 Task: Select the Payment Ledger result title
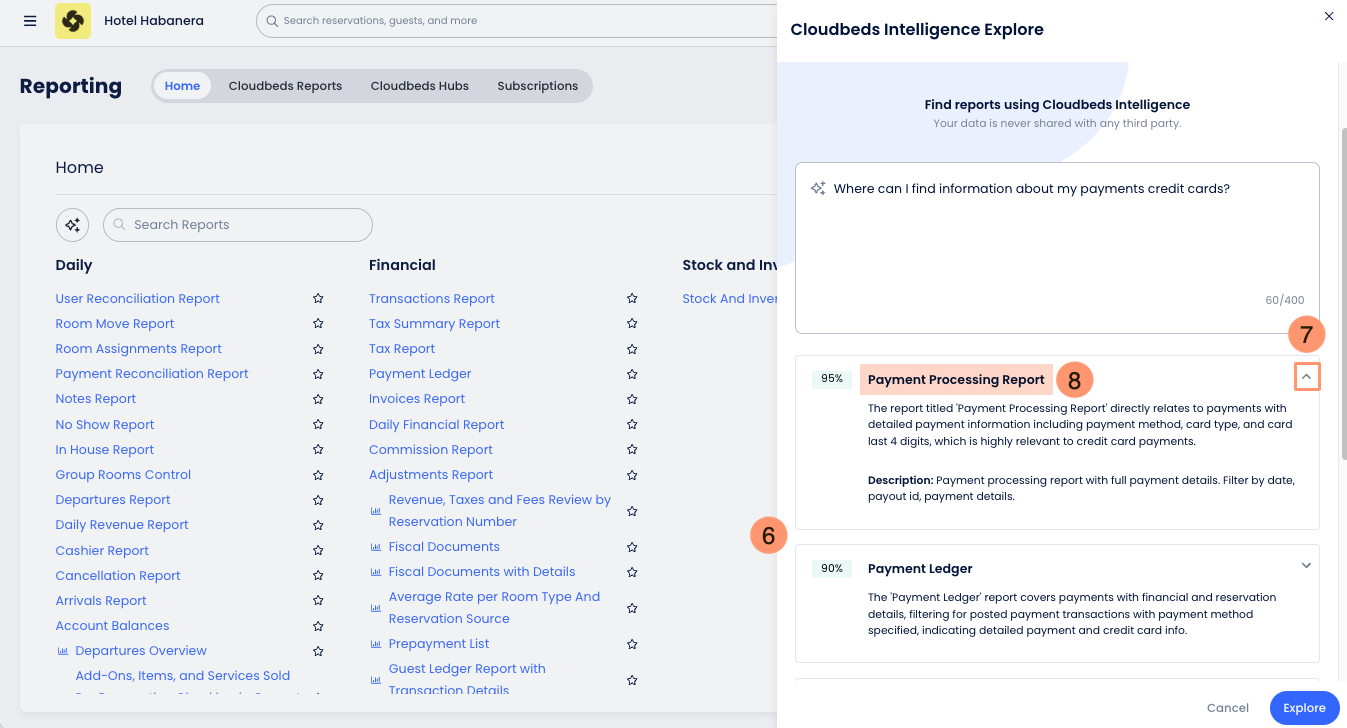(x=920, y=569)
